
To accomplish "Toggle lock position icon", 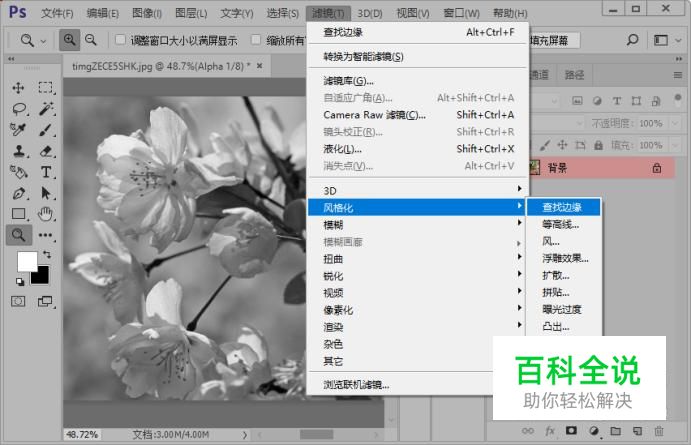I will tap(562, 145).
